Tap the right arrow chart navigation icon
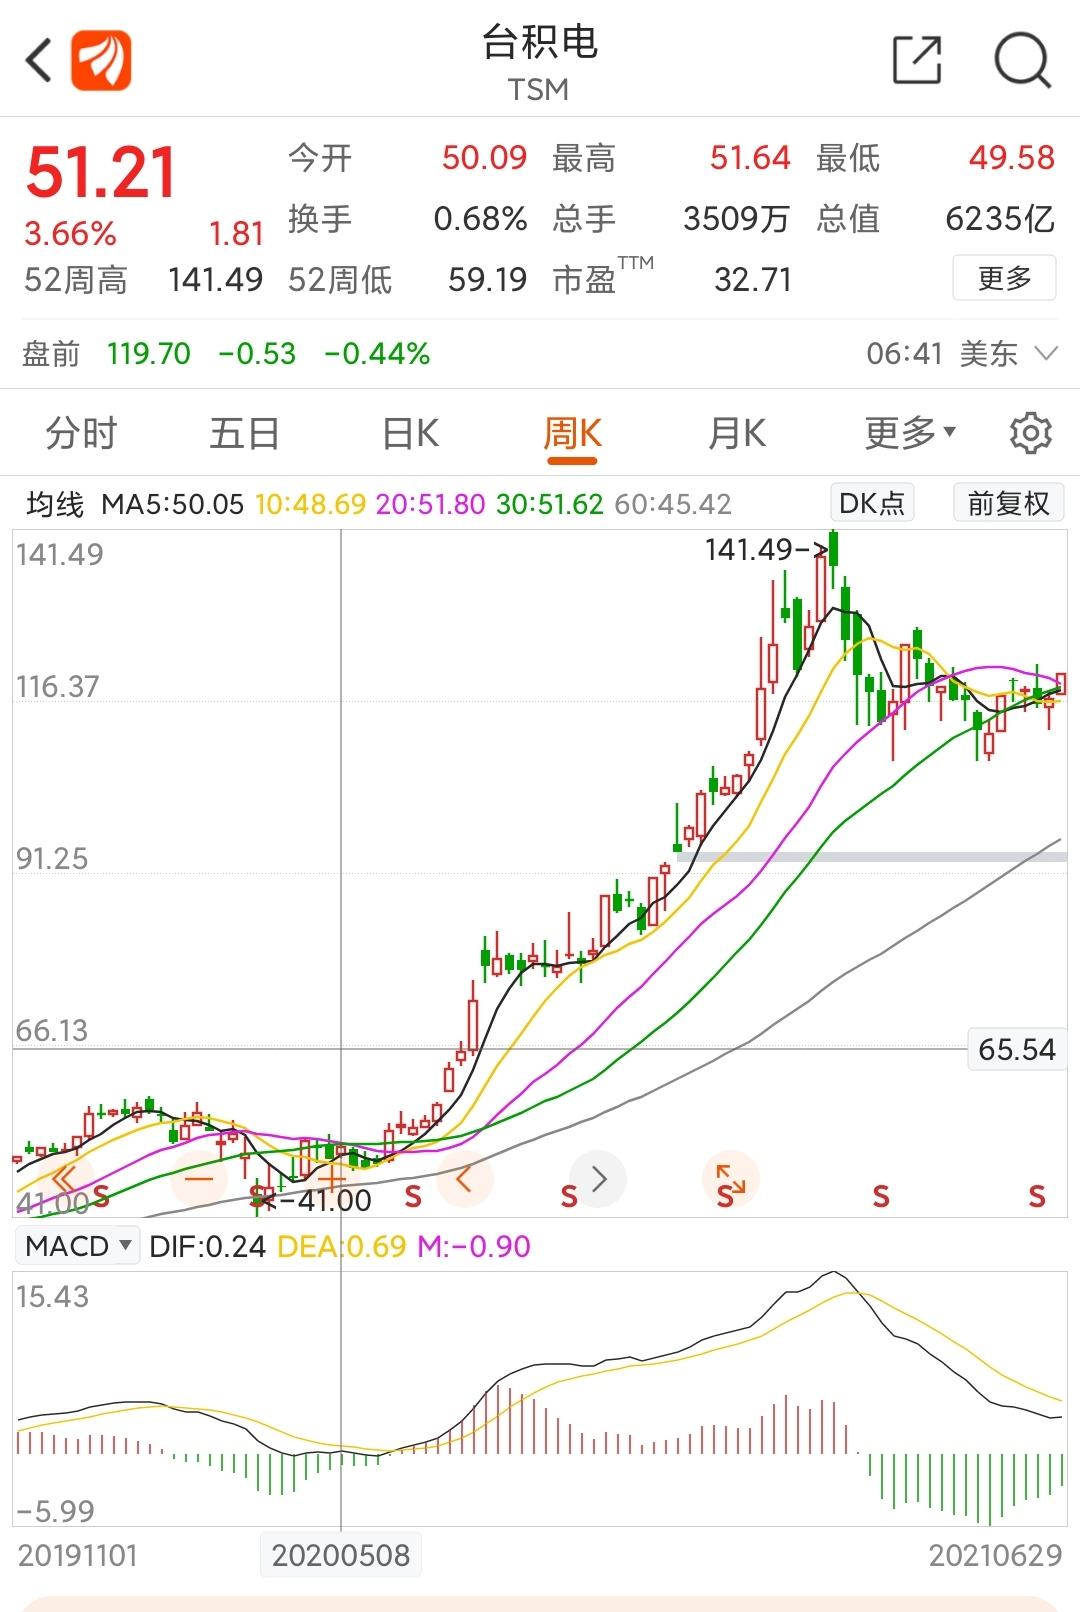 click(598, 1179)
